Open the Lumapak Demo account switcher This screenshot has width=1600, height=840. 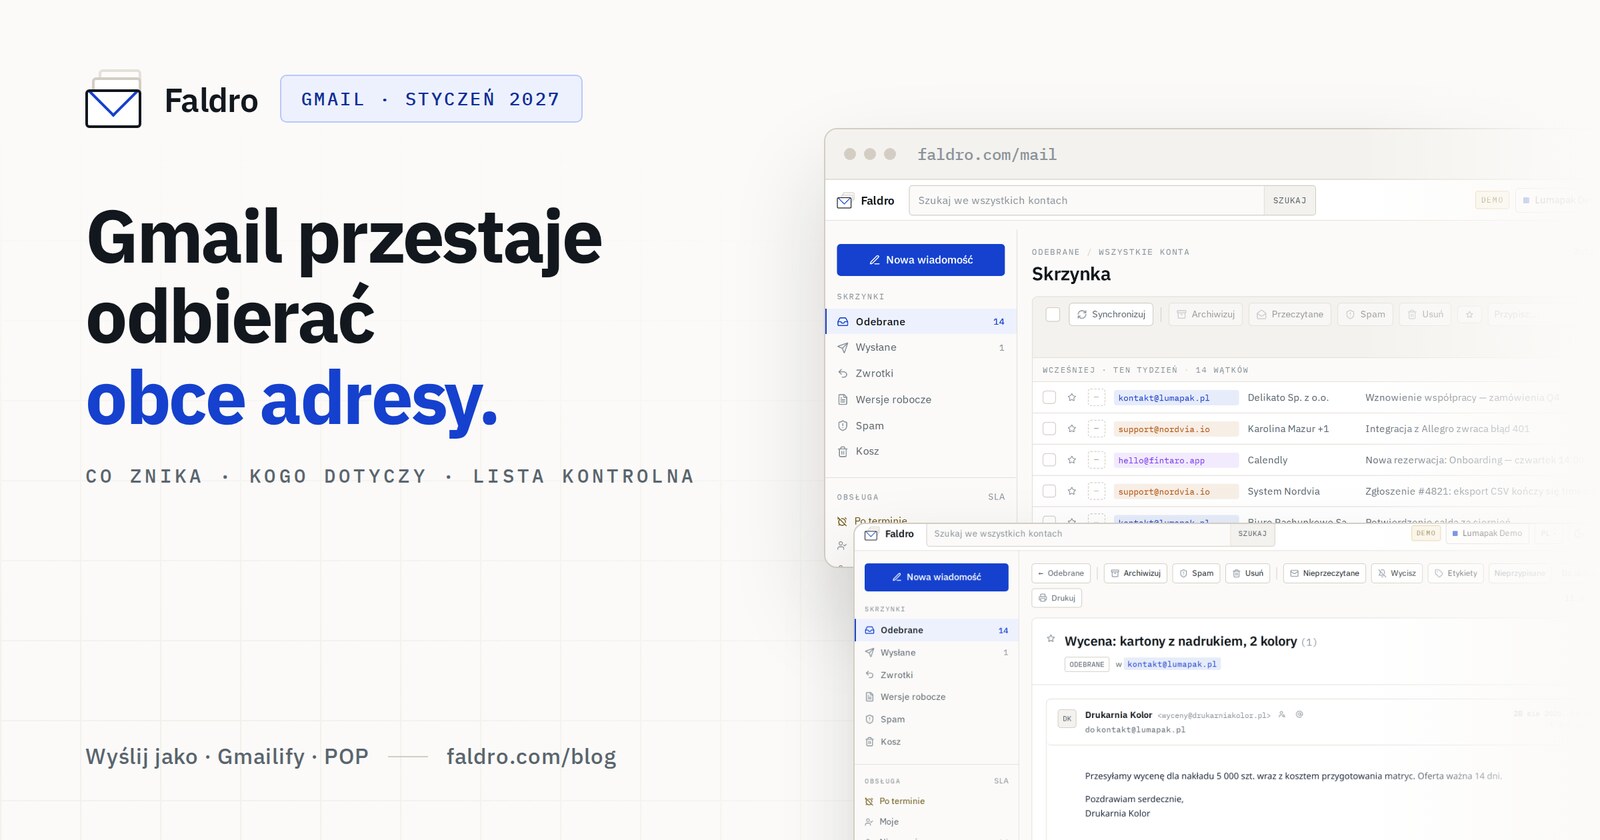pyautogui.click(x=1487, y=534)
